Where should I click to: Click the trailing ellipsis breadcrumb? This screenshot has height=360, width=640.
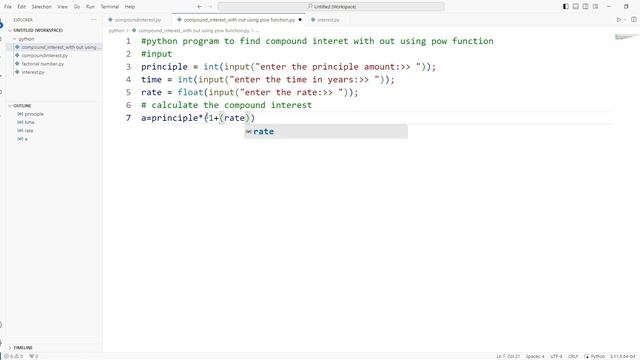click(257, 31)
